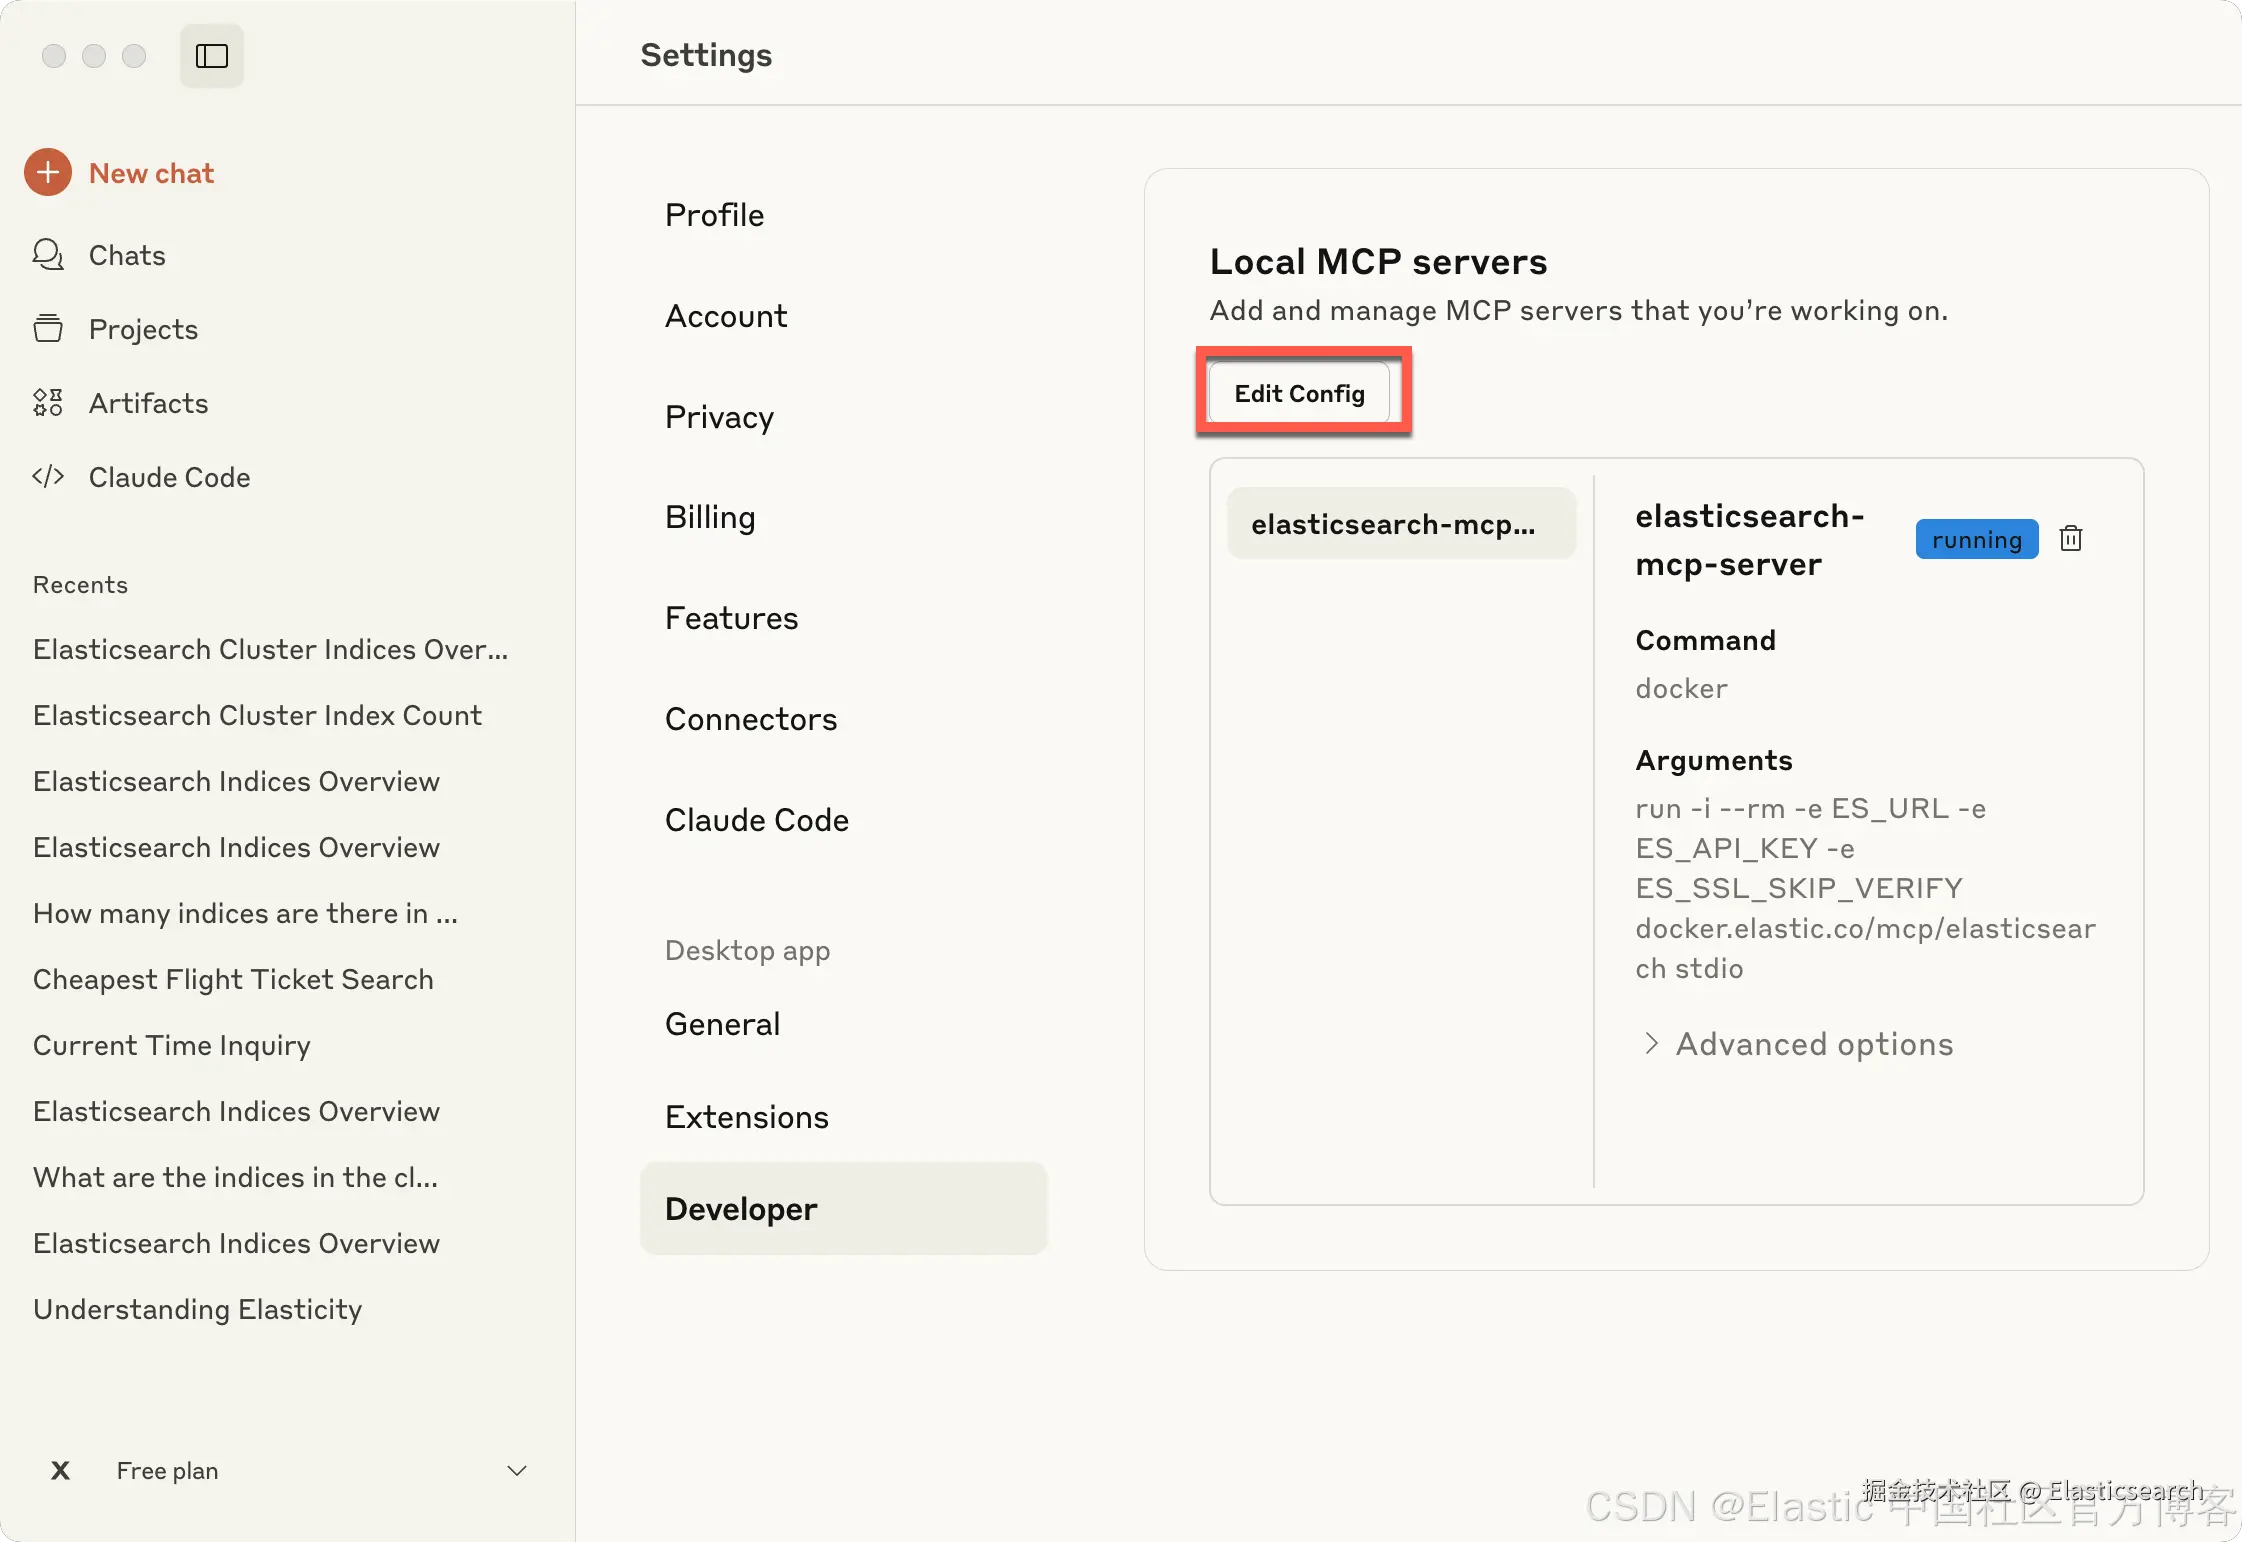Viewport: 2242px width, 1542px height.
Task: Open recent chat Elasticsearch Cluster Indices Over...
Action: [270, 649]
